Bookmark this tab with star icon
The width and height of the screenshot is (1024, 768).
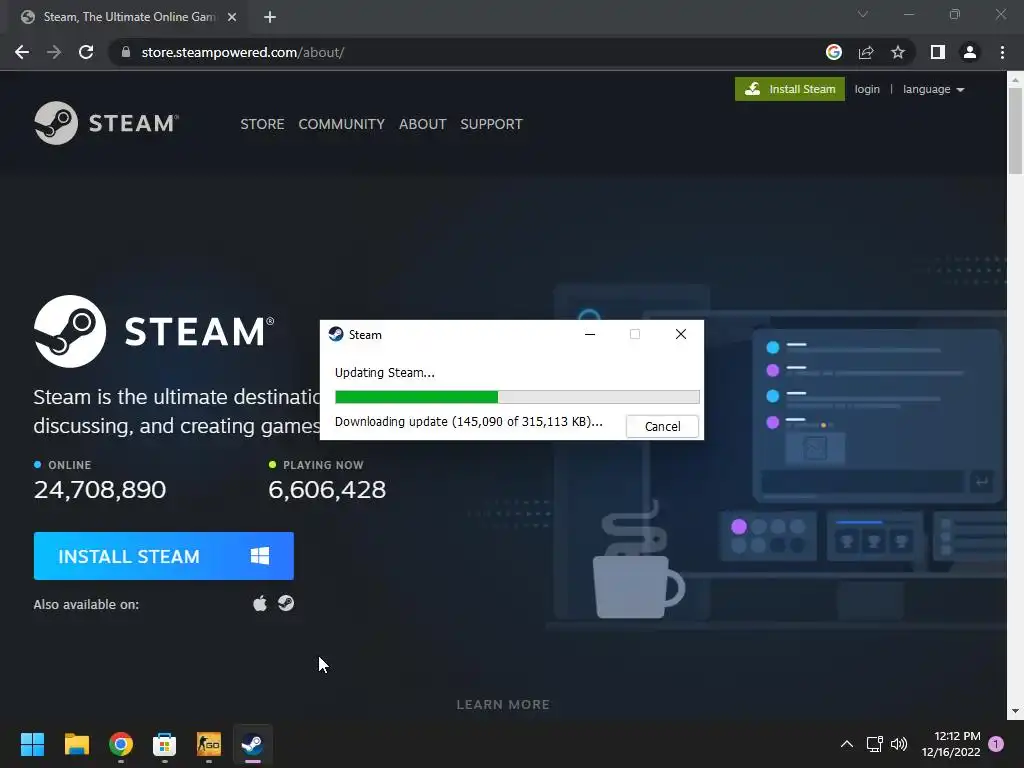[x=898, y=52]
